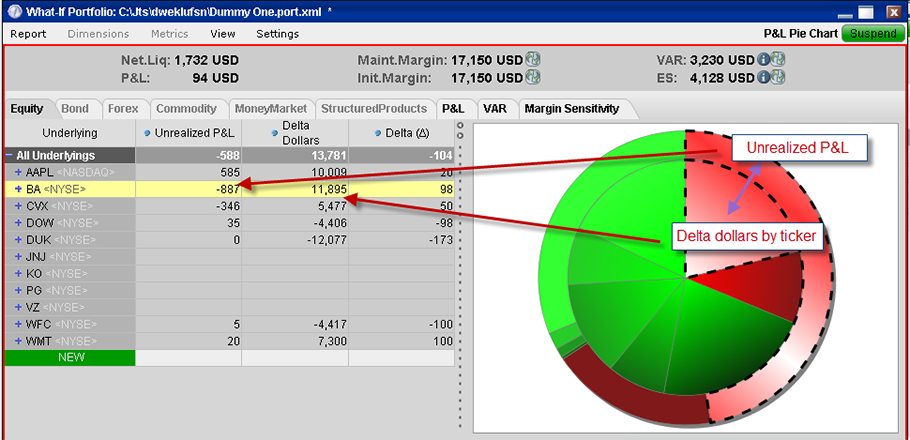
Task: Expand the CVX underlying row
Action: click(18, 206)
